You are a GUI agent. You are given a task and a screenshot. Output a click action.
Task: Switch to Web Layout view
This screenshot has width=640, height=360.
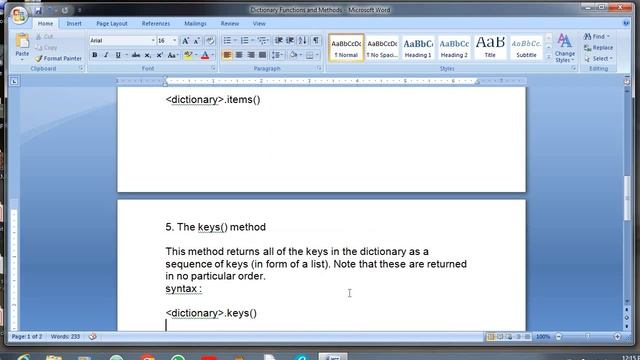(509, 337)
